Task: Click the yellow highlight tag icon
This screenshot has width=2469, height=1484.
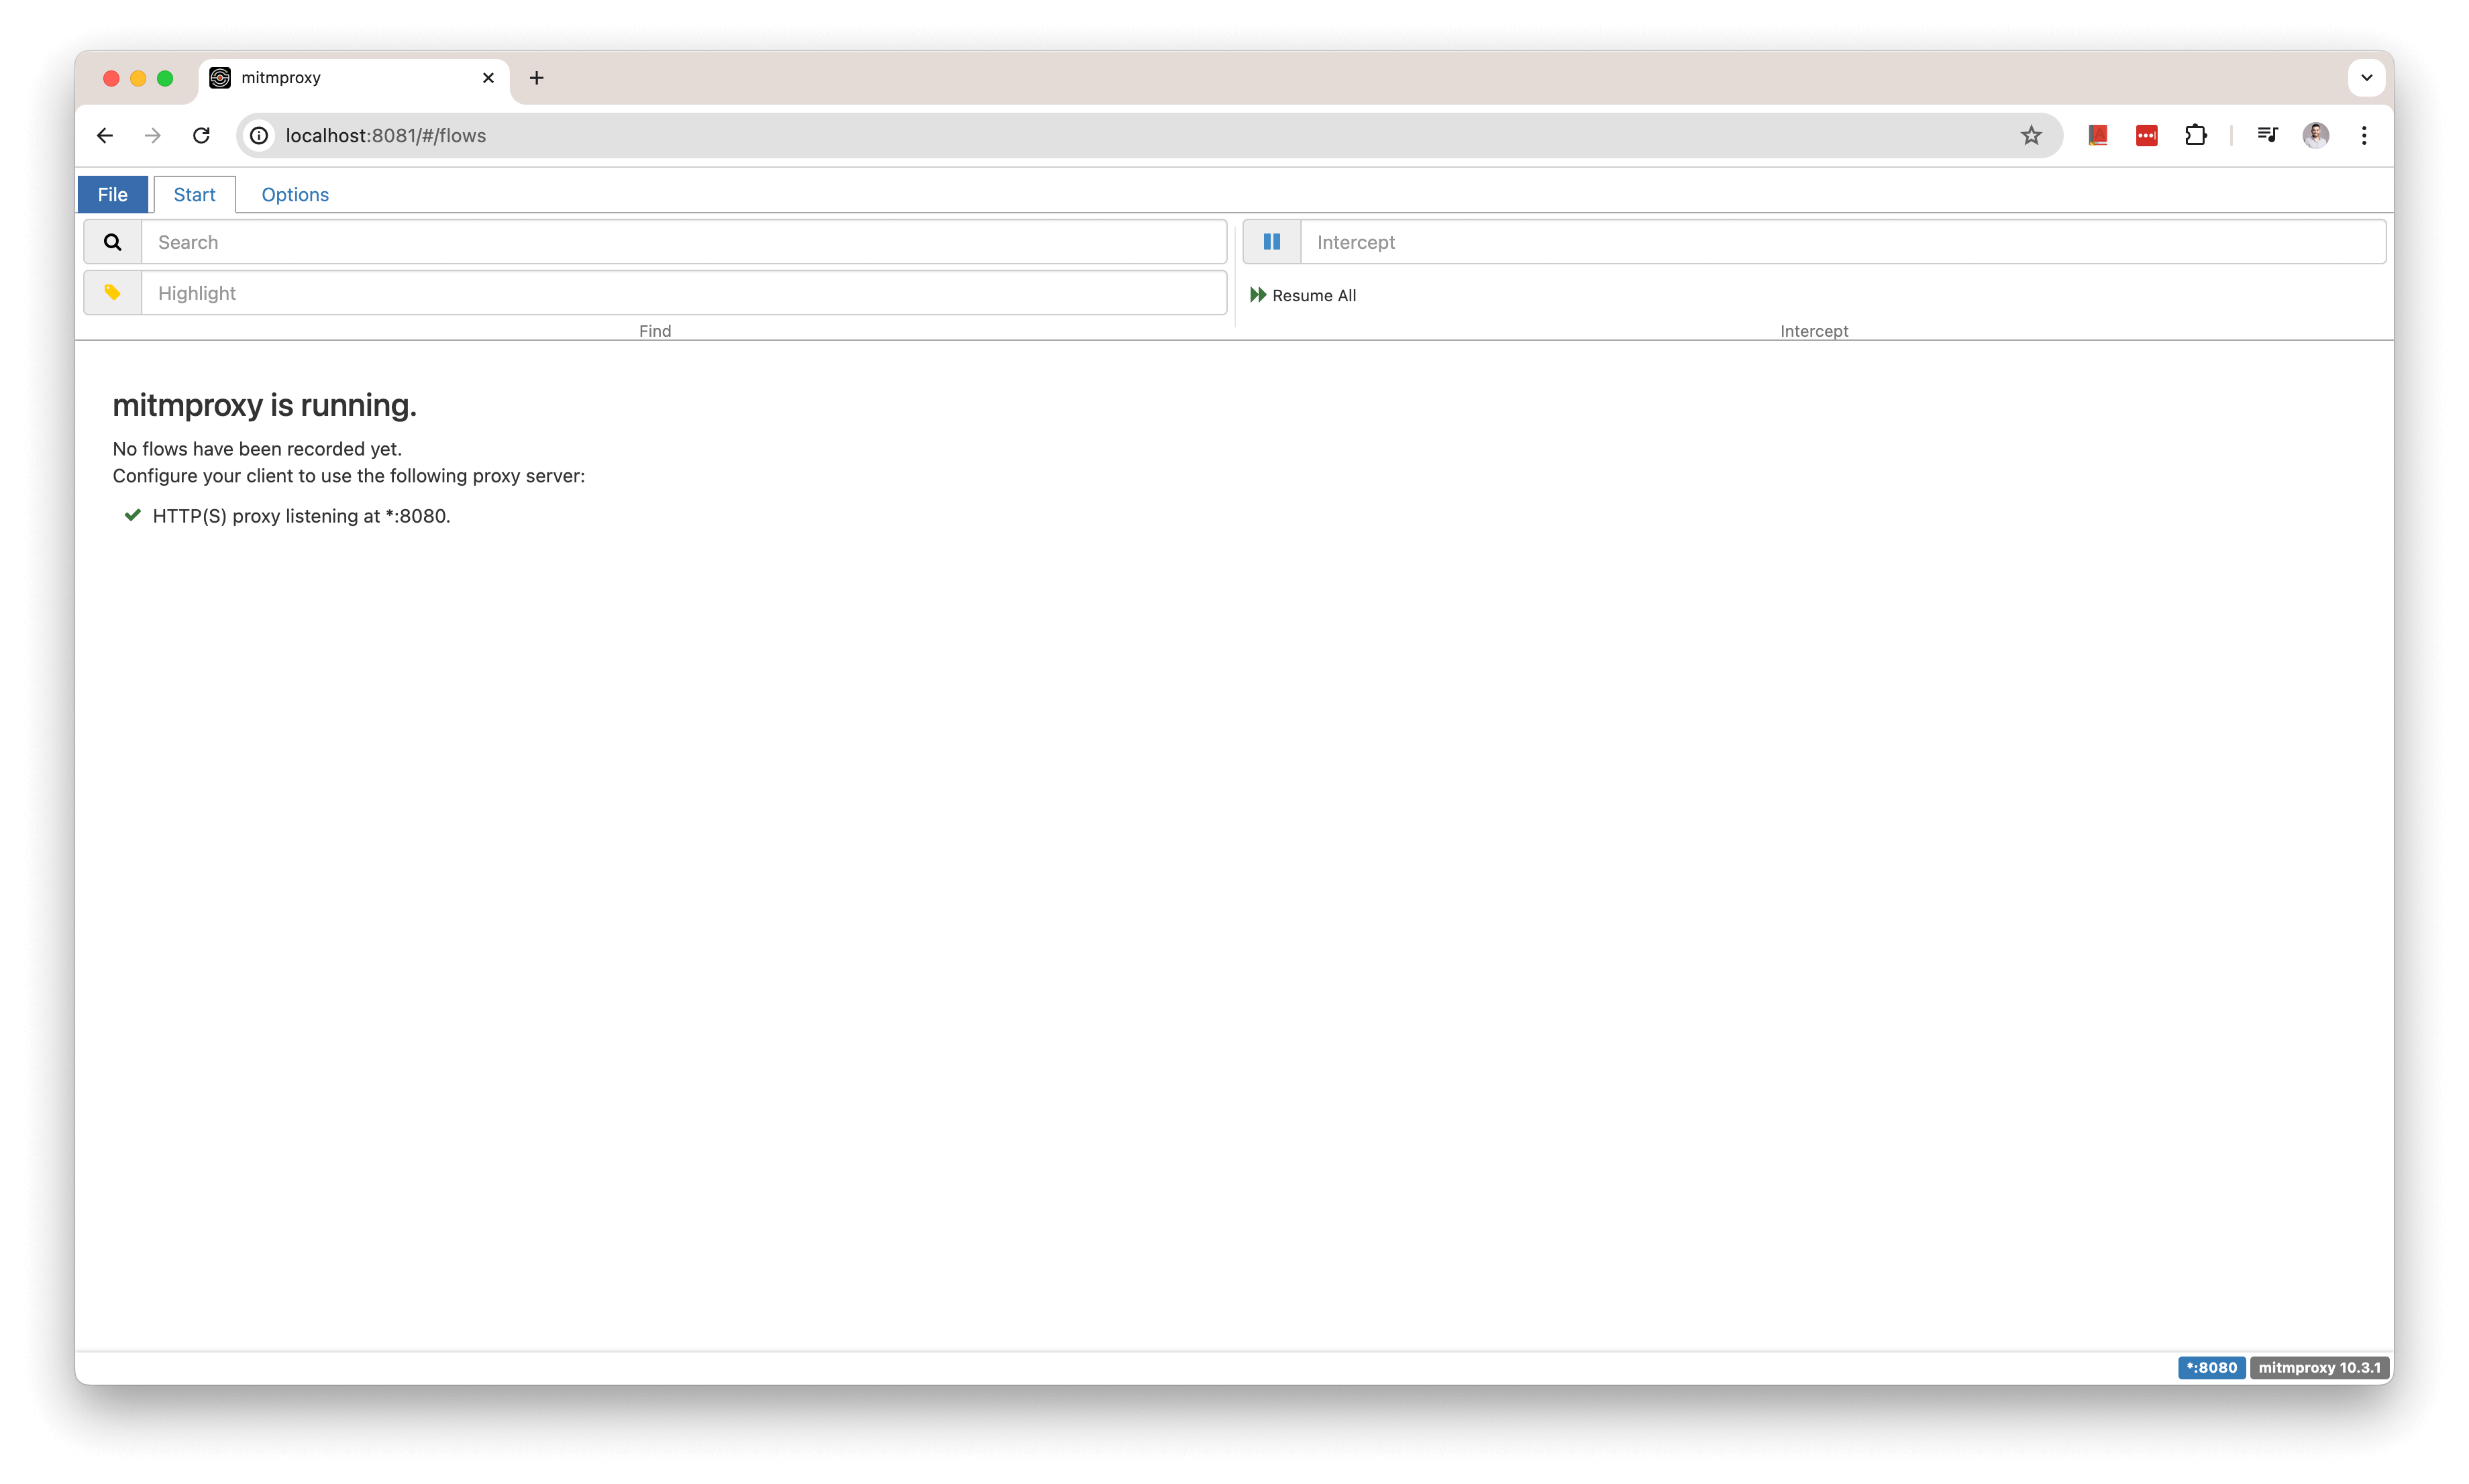Action: pos(113,293)
